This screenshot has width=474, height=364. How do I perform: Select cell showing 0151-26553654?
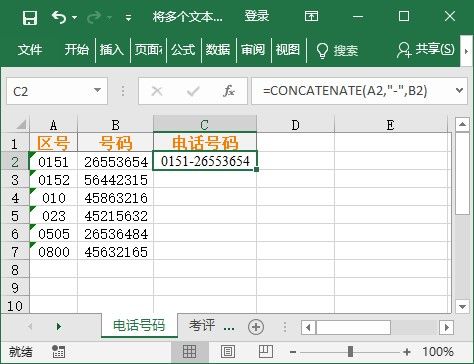(205, 161)
